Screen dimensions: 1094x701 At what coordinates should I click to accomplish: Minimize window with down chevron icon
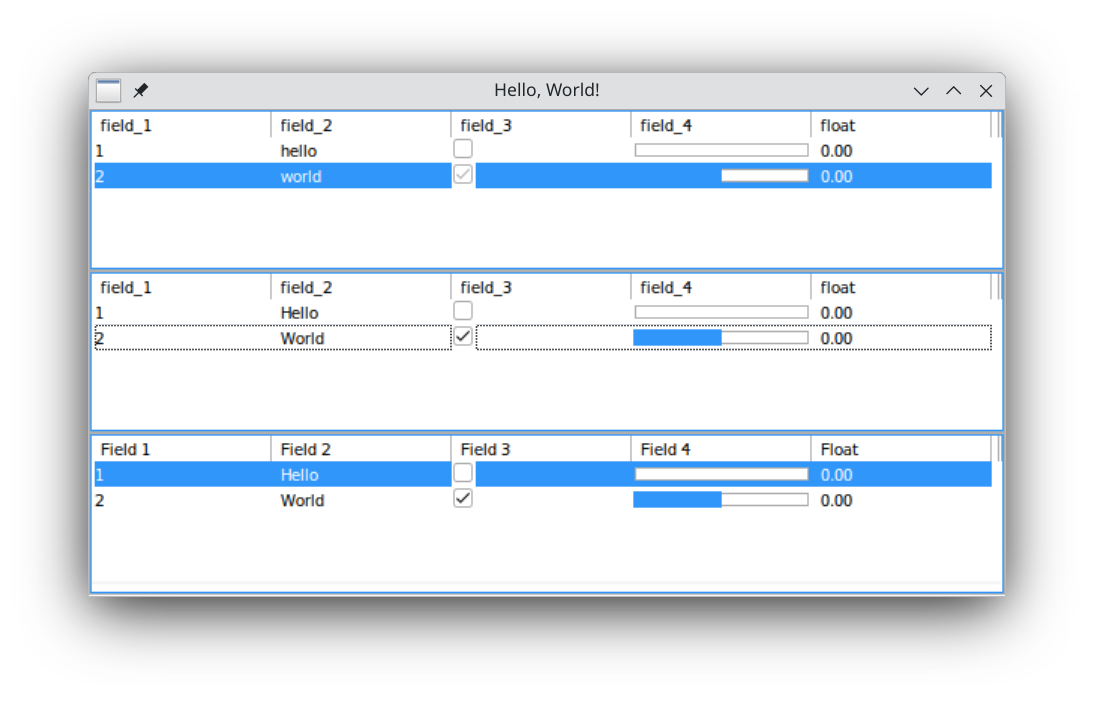pos(921,91)
